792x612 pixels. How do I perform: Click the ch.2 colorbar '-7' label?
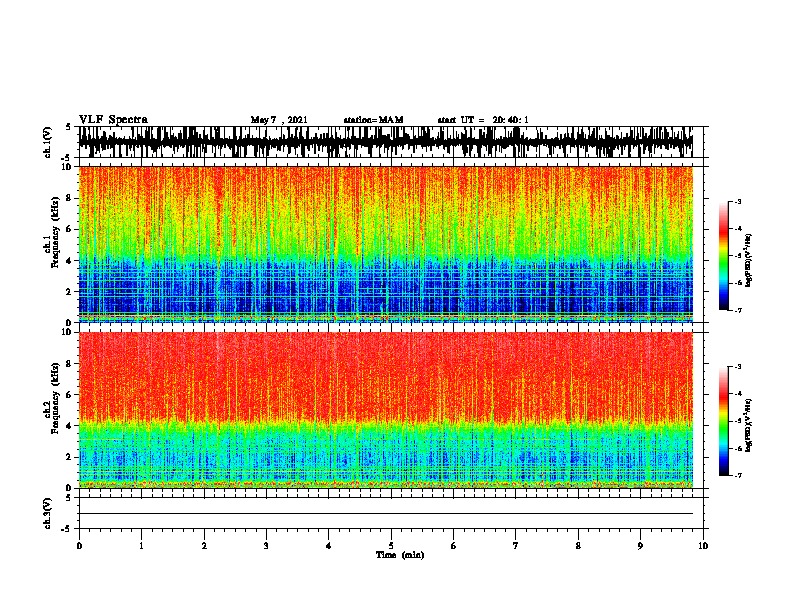(738, 475)
